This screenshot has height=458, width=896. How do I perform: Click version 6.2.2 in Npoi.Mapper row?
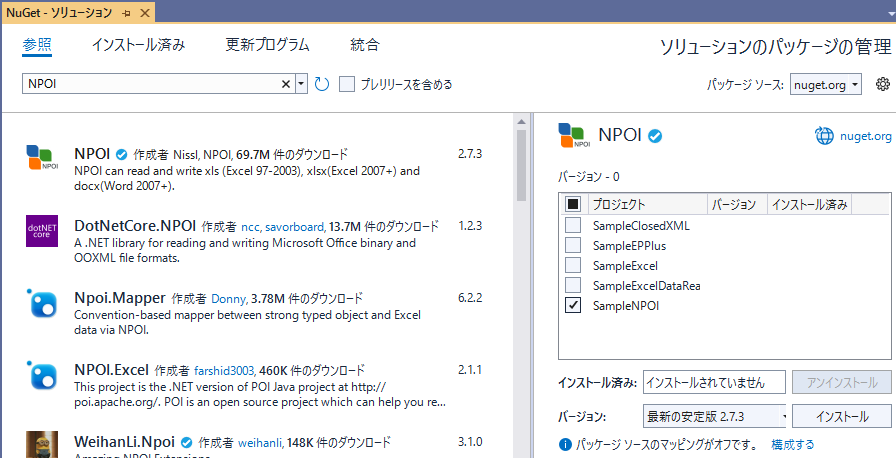pos(470,298)
